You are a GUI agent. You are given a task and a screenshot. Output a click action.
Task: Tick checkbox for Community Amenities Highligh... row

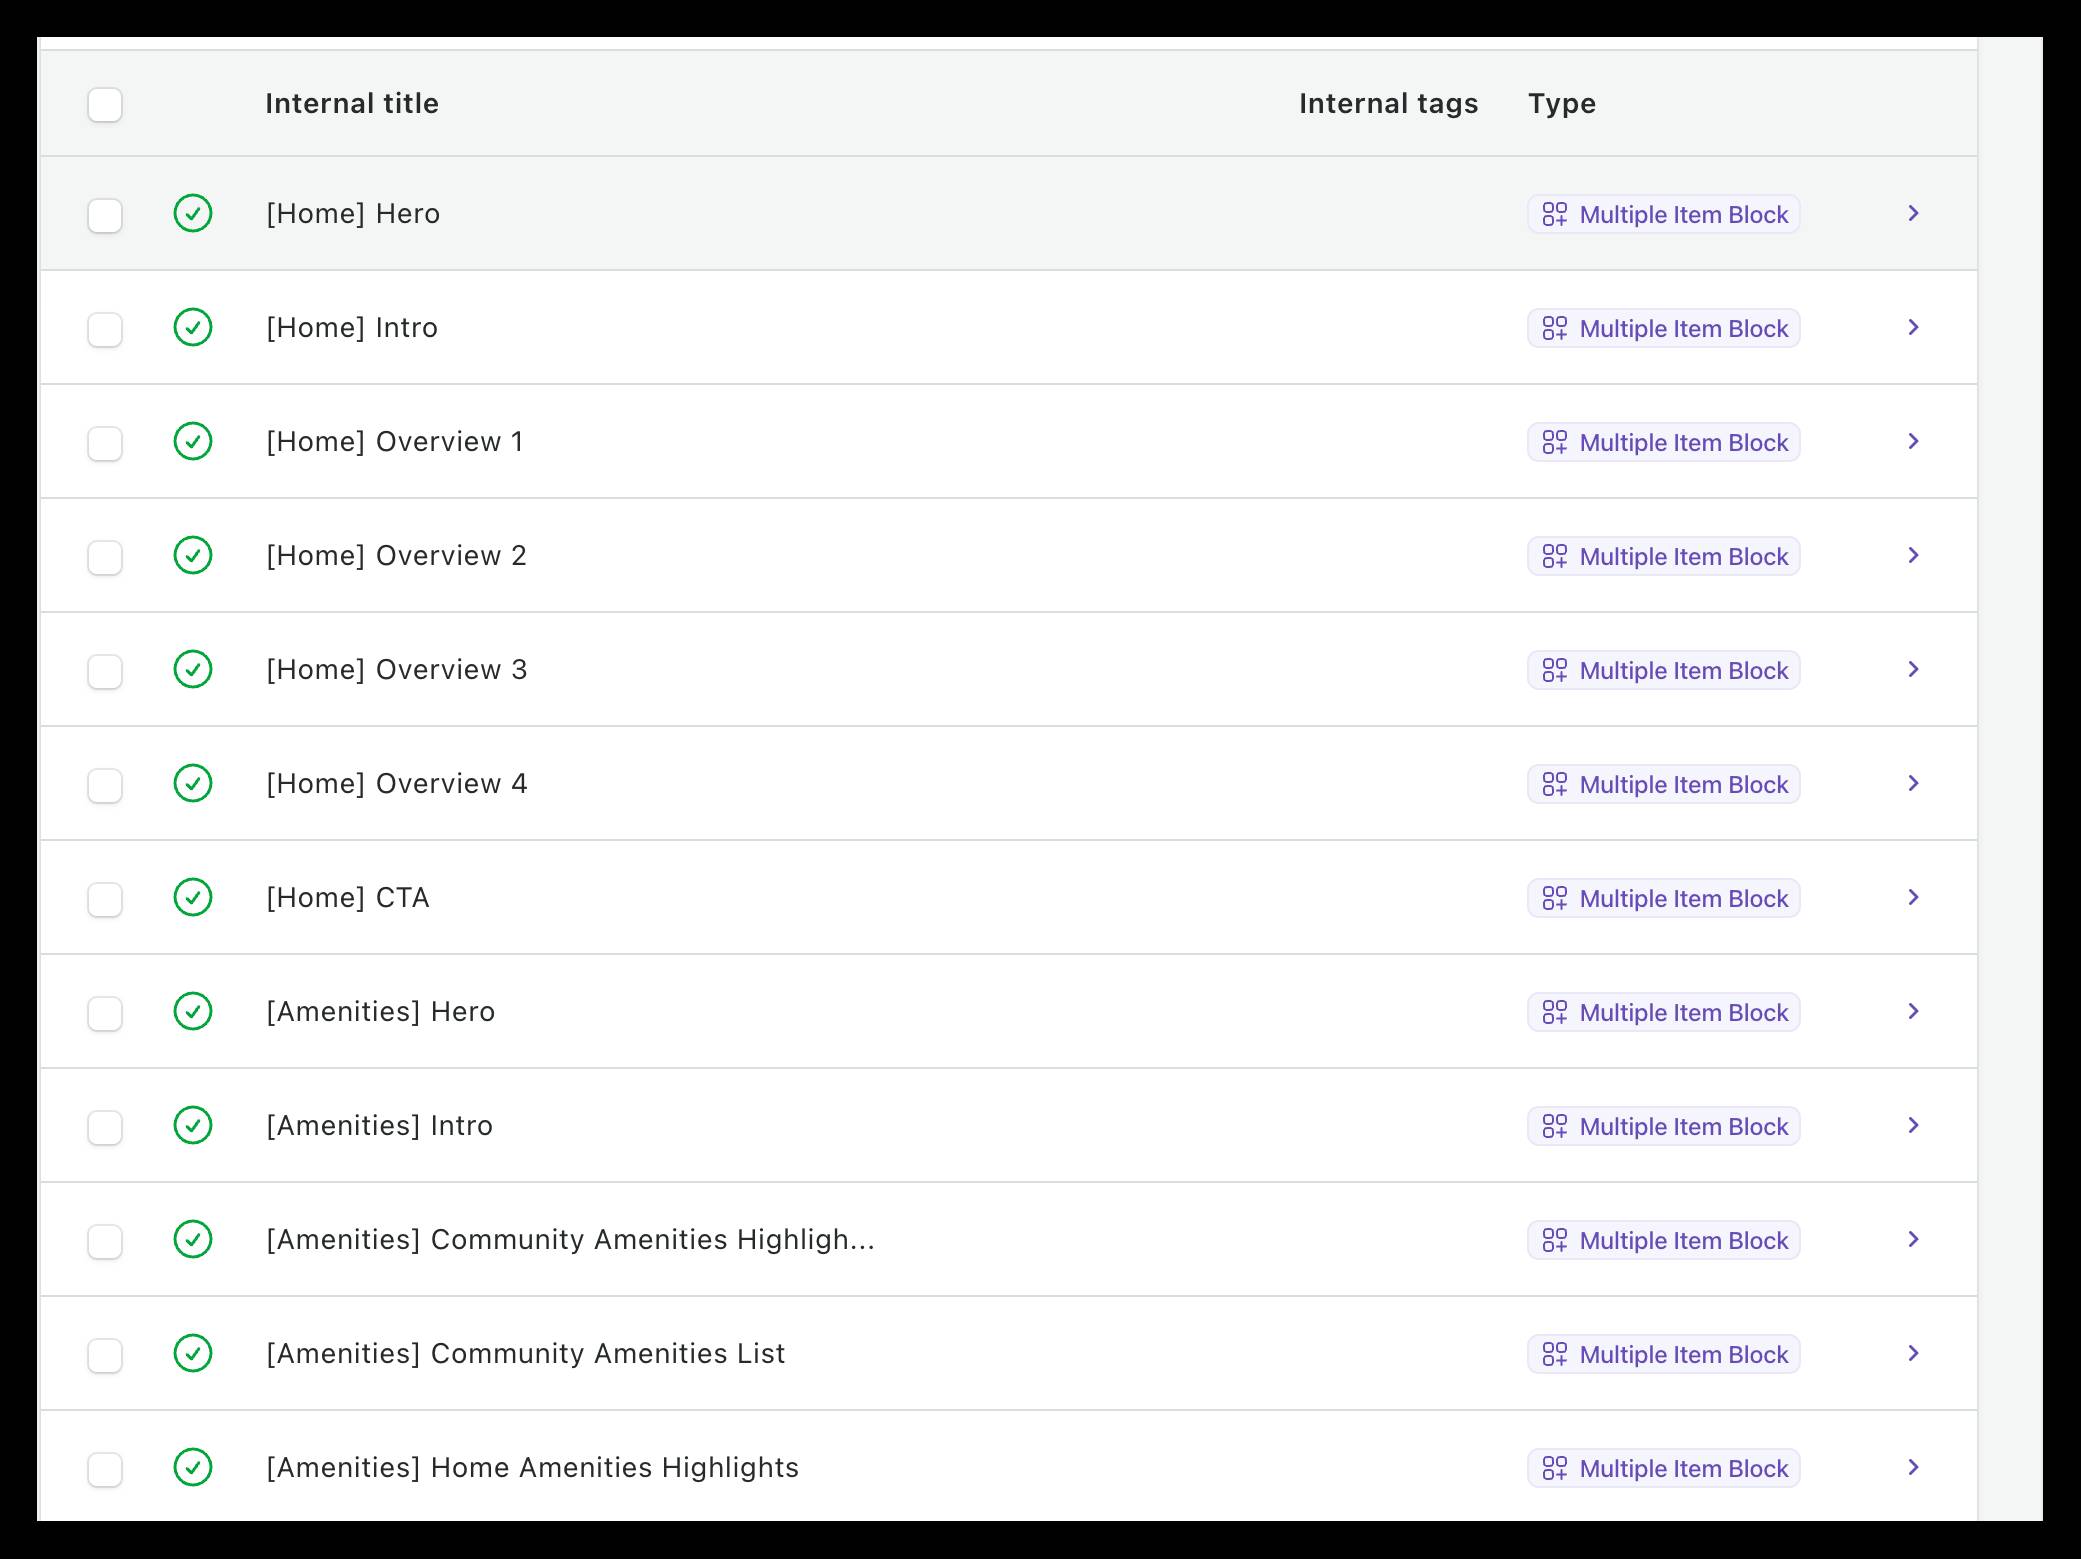pyautogui.click(x=105, y=1241)
